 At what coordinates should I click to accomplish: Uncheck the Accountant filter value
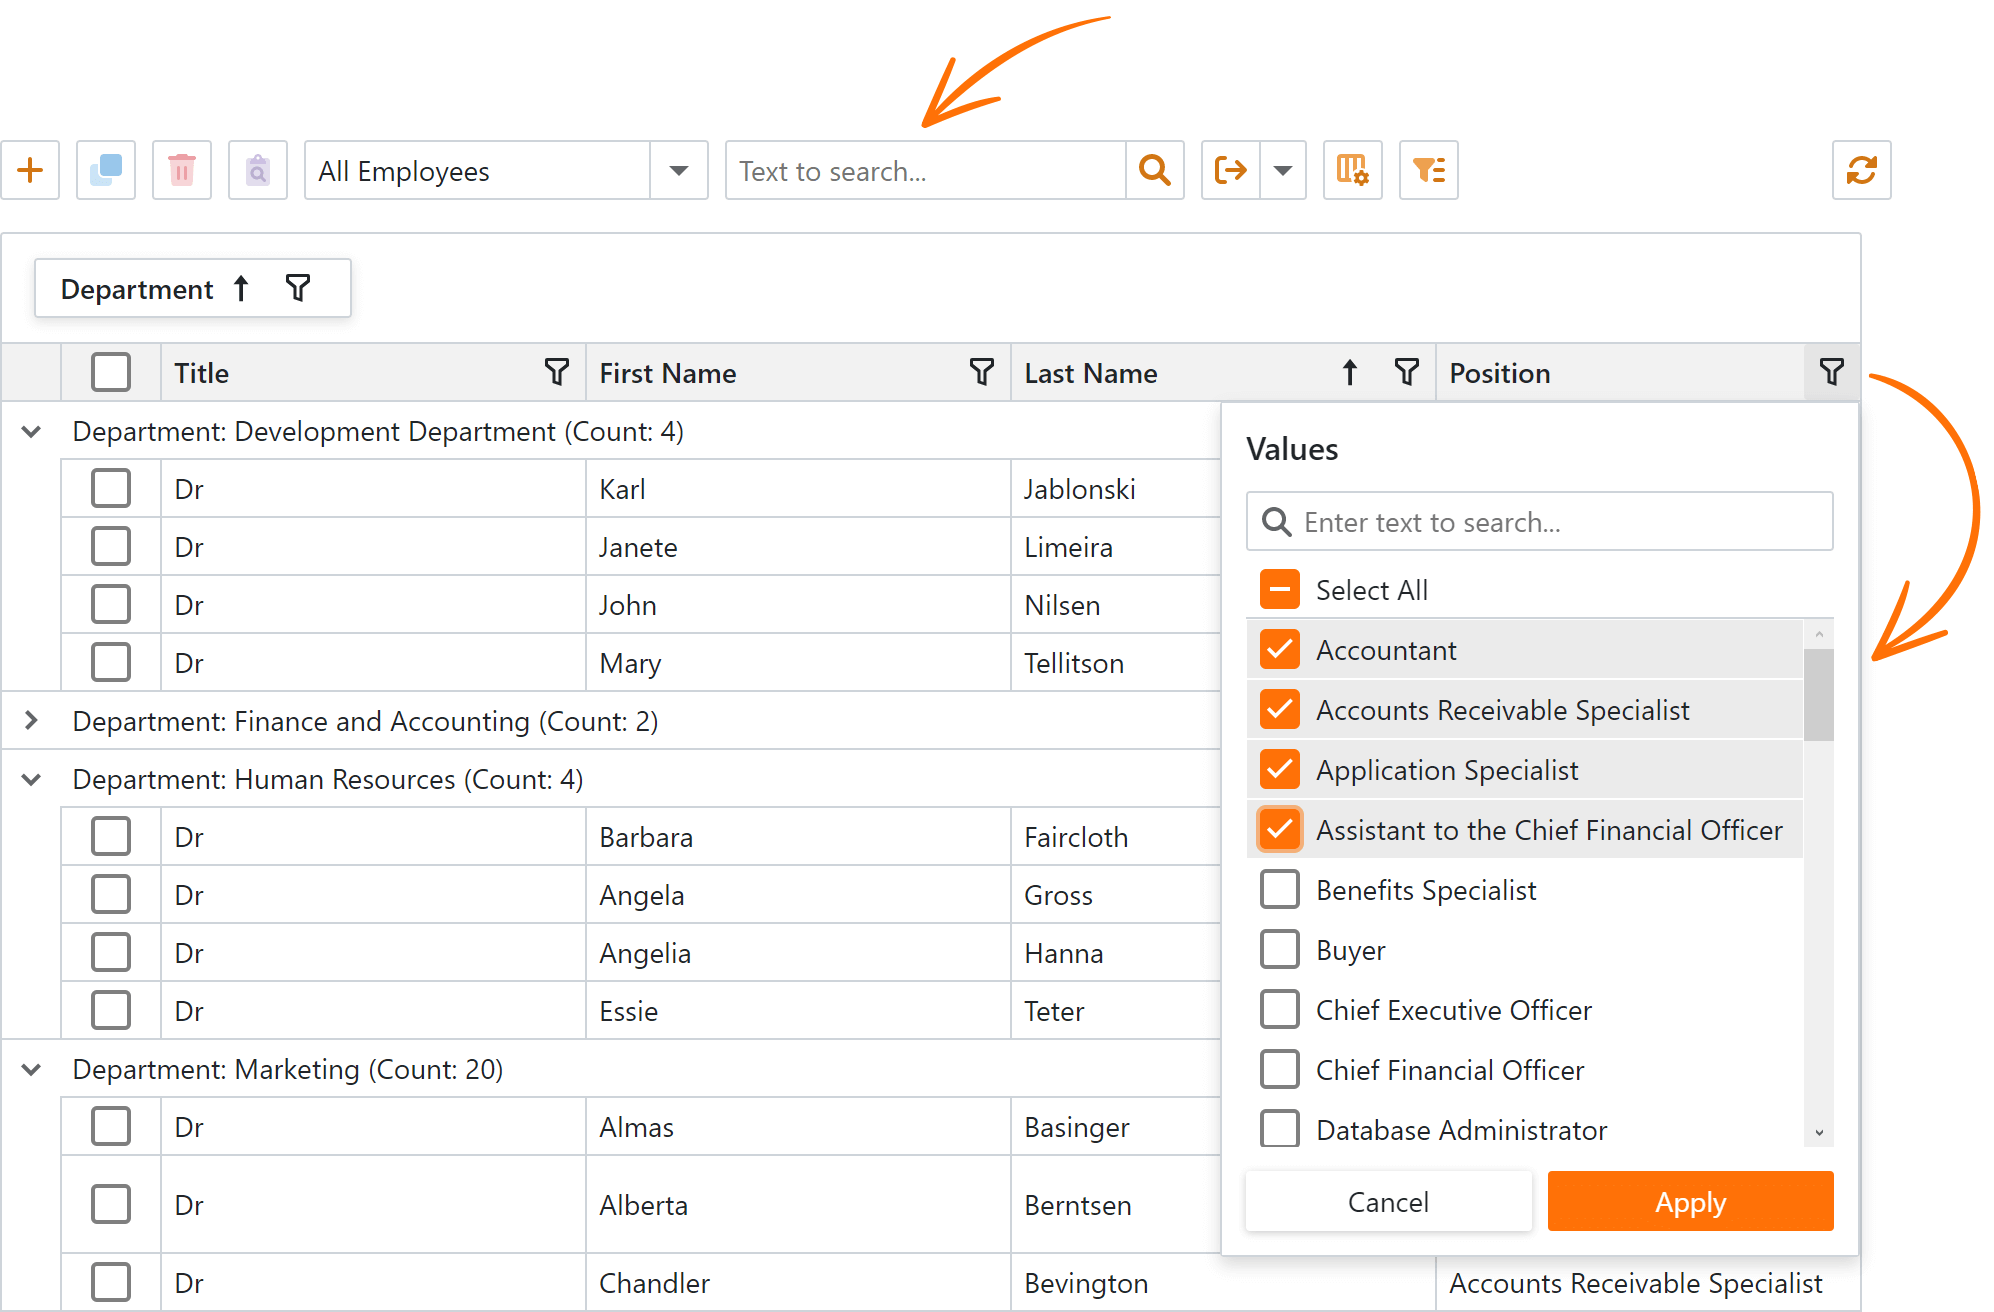coord(1279,649)
